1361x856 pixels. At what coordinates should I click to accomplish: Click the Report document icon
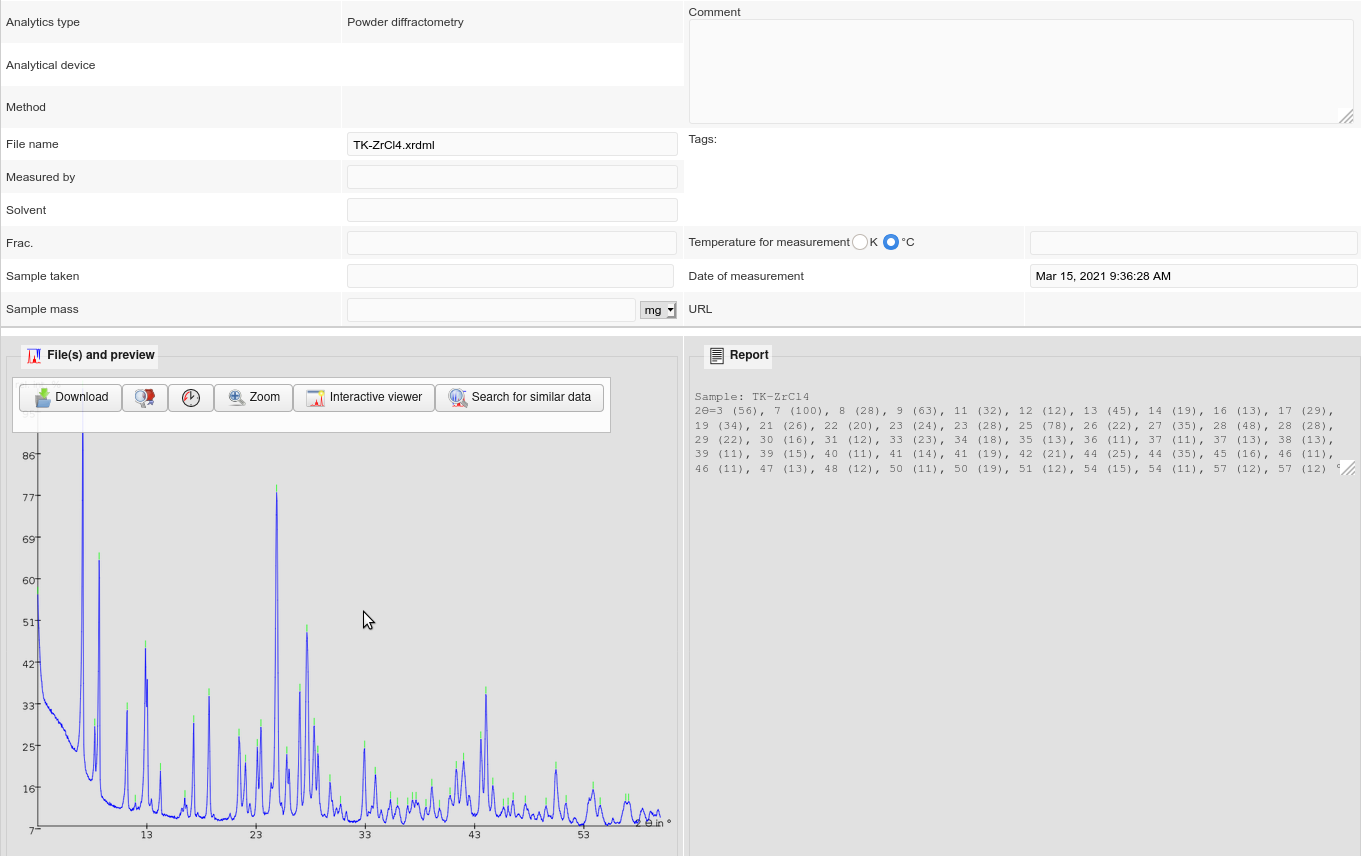tap(716, 355)
